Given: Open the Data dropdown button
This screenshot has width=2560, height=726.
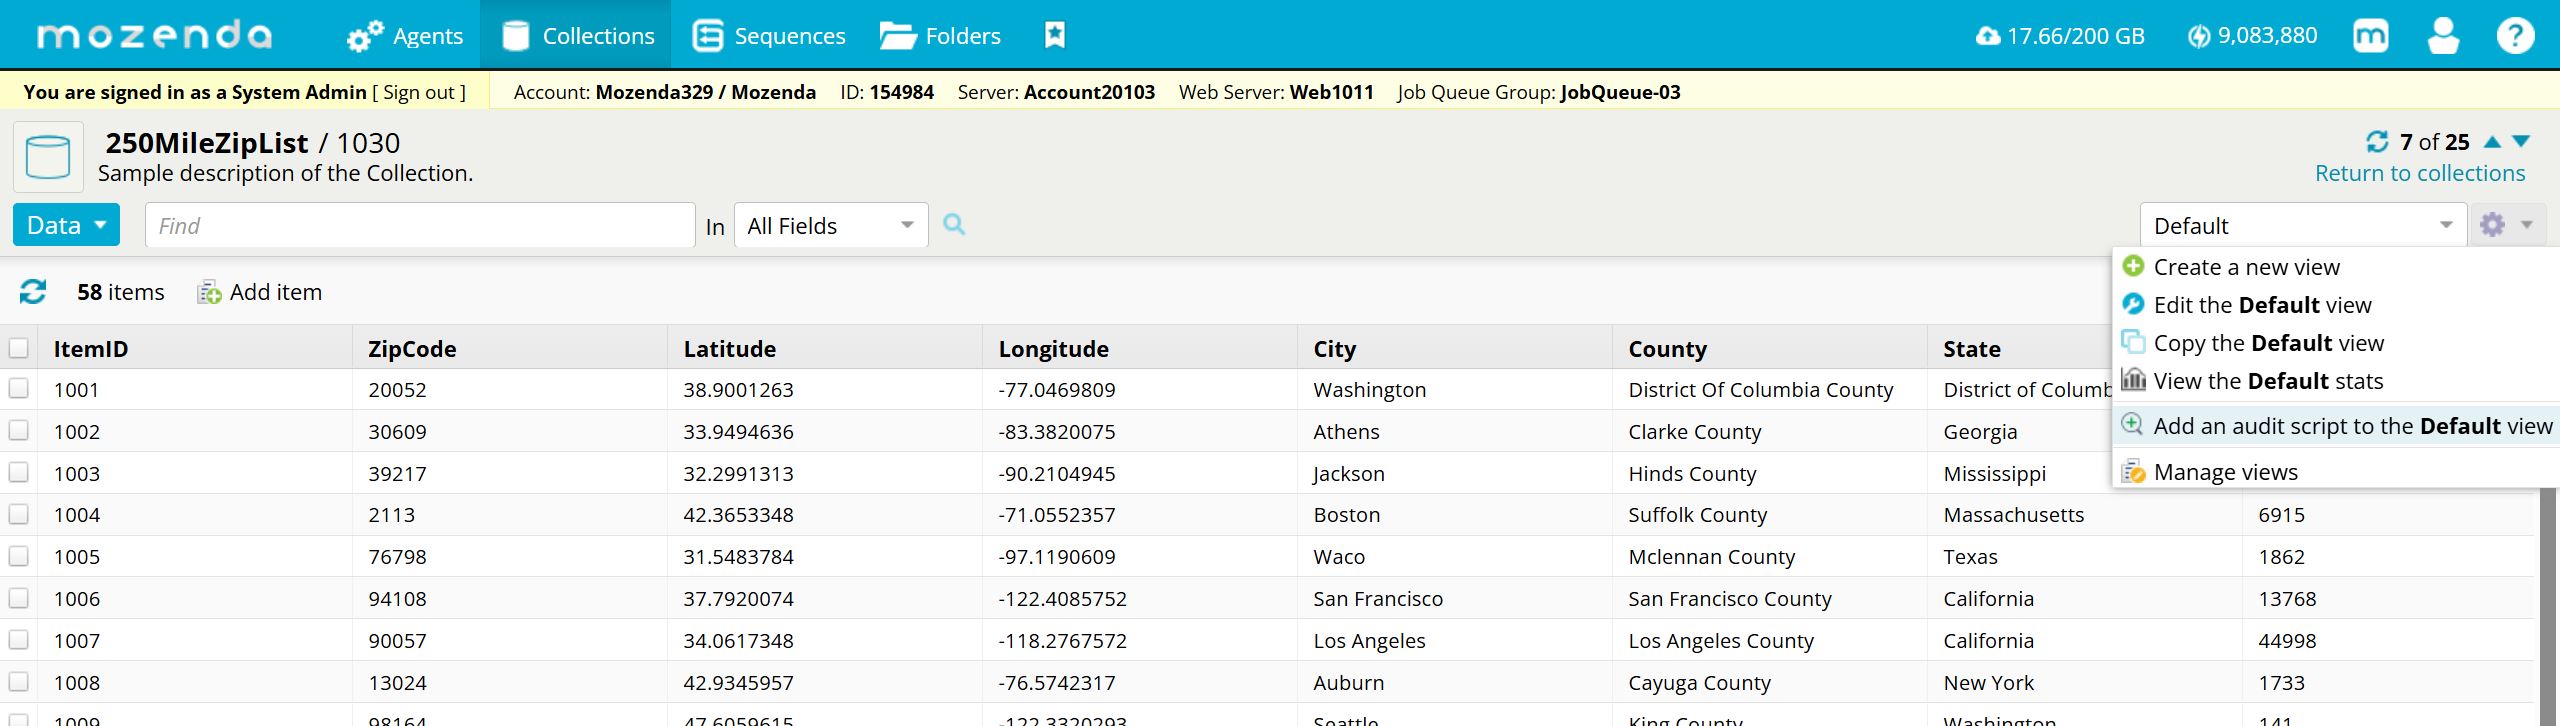Looking at the screenshot, I should pyautogui.click(x=66, y=225).
